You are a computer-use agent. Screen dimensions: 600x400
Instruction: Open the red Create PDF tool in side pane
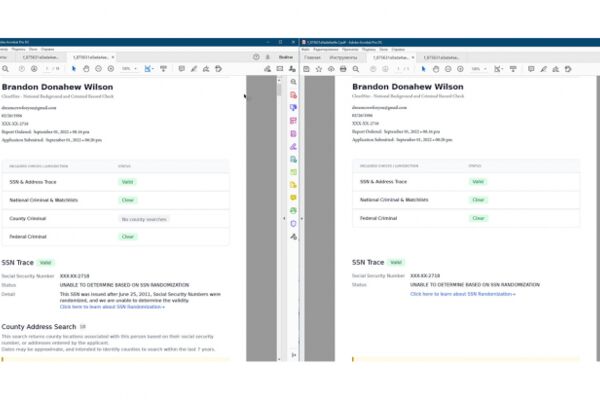[293, 95]
